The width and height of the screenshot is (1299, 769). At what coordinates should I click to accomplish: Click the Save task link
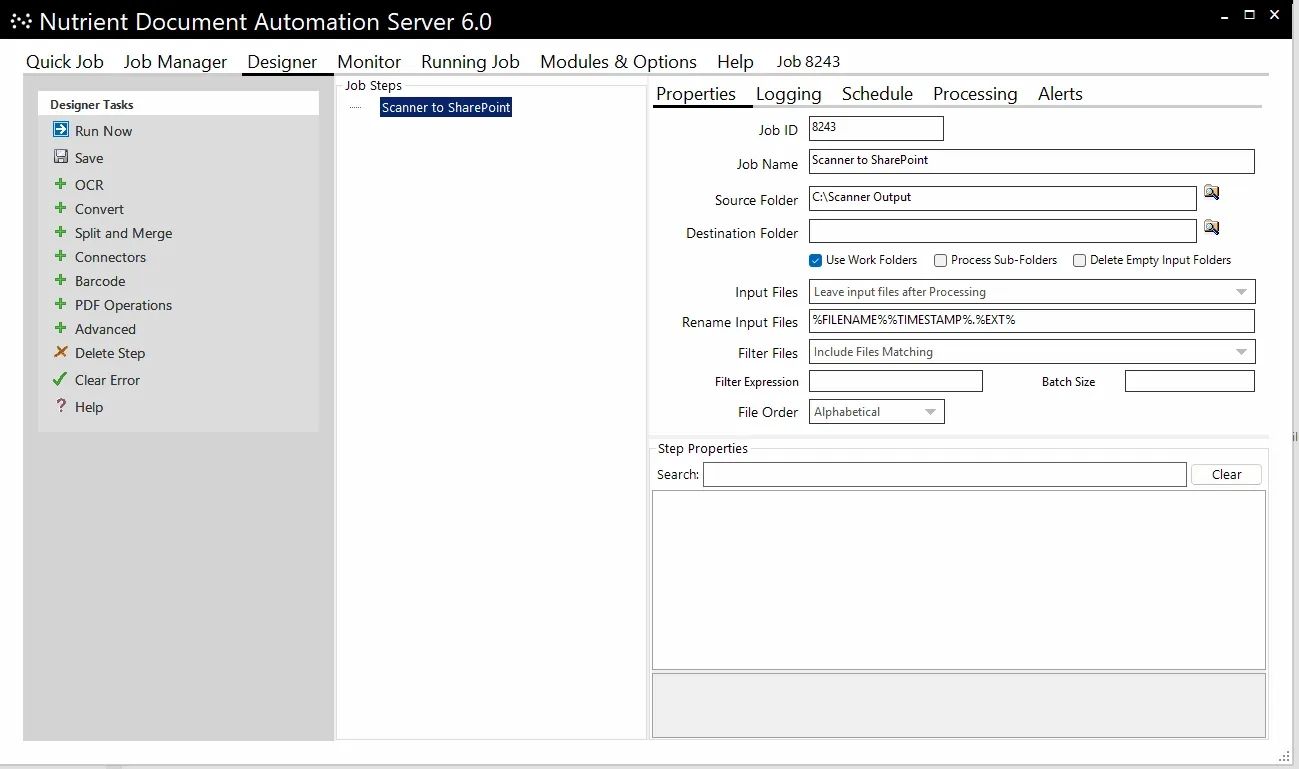pos(89,158)
